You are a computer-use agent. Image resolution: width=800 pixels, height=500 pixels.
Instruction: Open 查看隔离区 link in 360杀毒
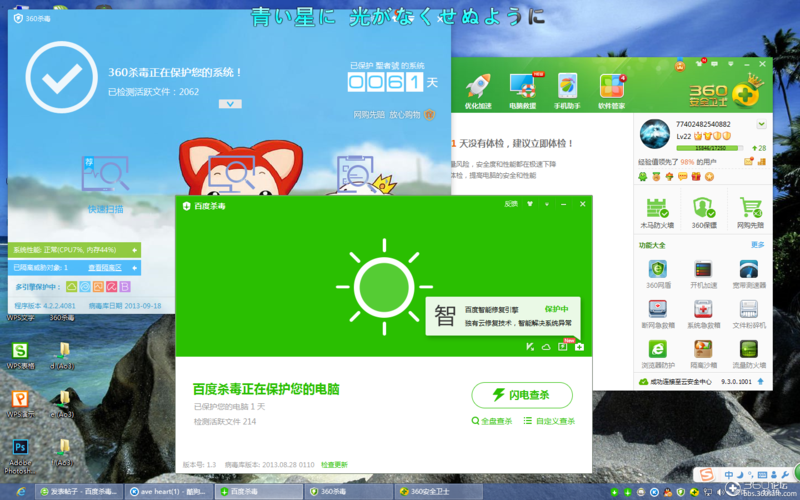click(x=105, y=267)
